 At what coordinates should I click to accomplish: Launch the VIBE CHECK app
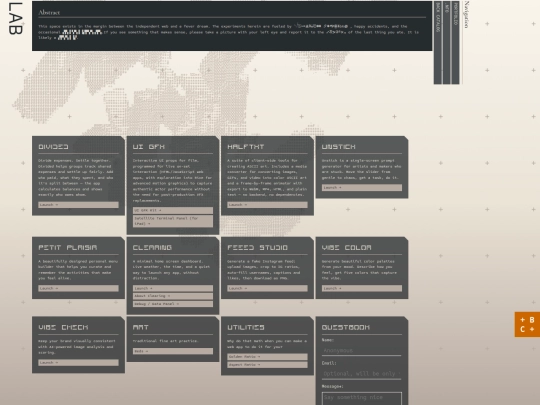click(x=79, y=363)
